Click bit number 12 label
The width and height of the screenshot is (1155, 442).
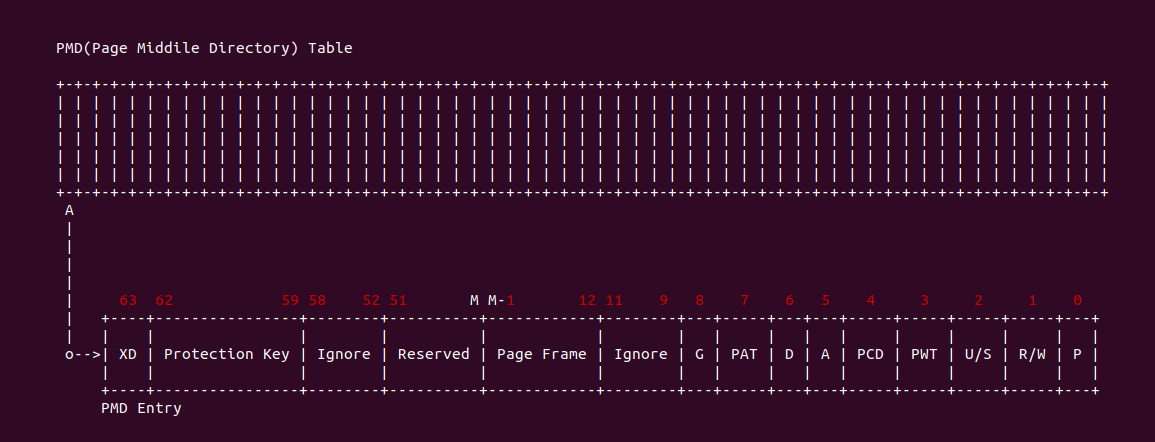click(587, 300)
